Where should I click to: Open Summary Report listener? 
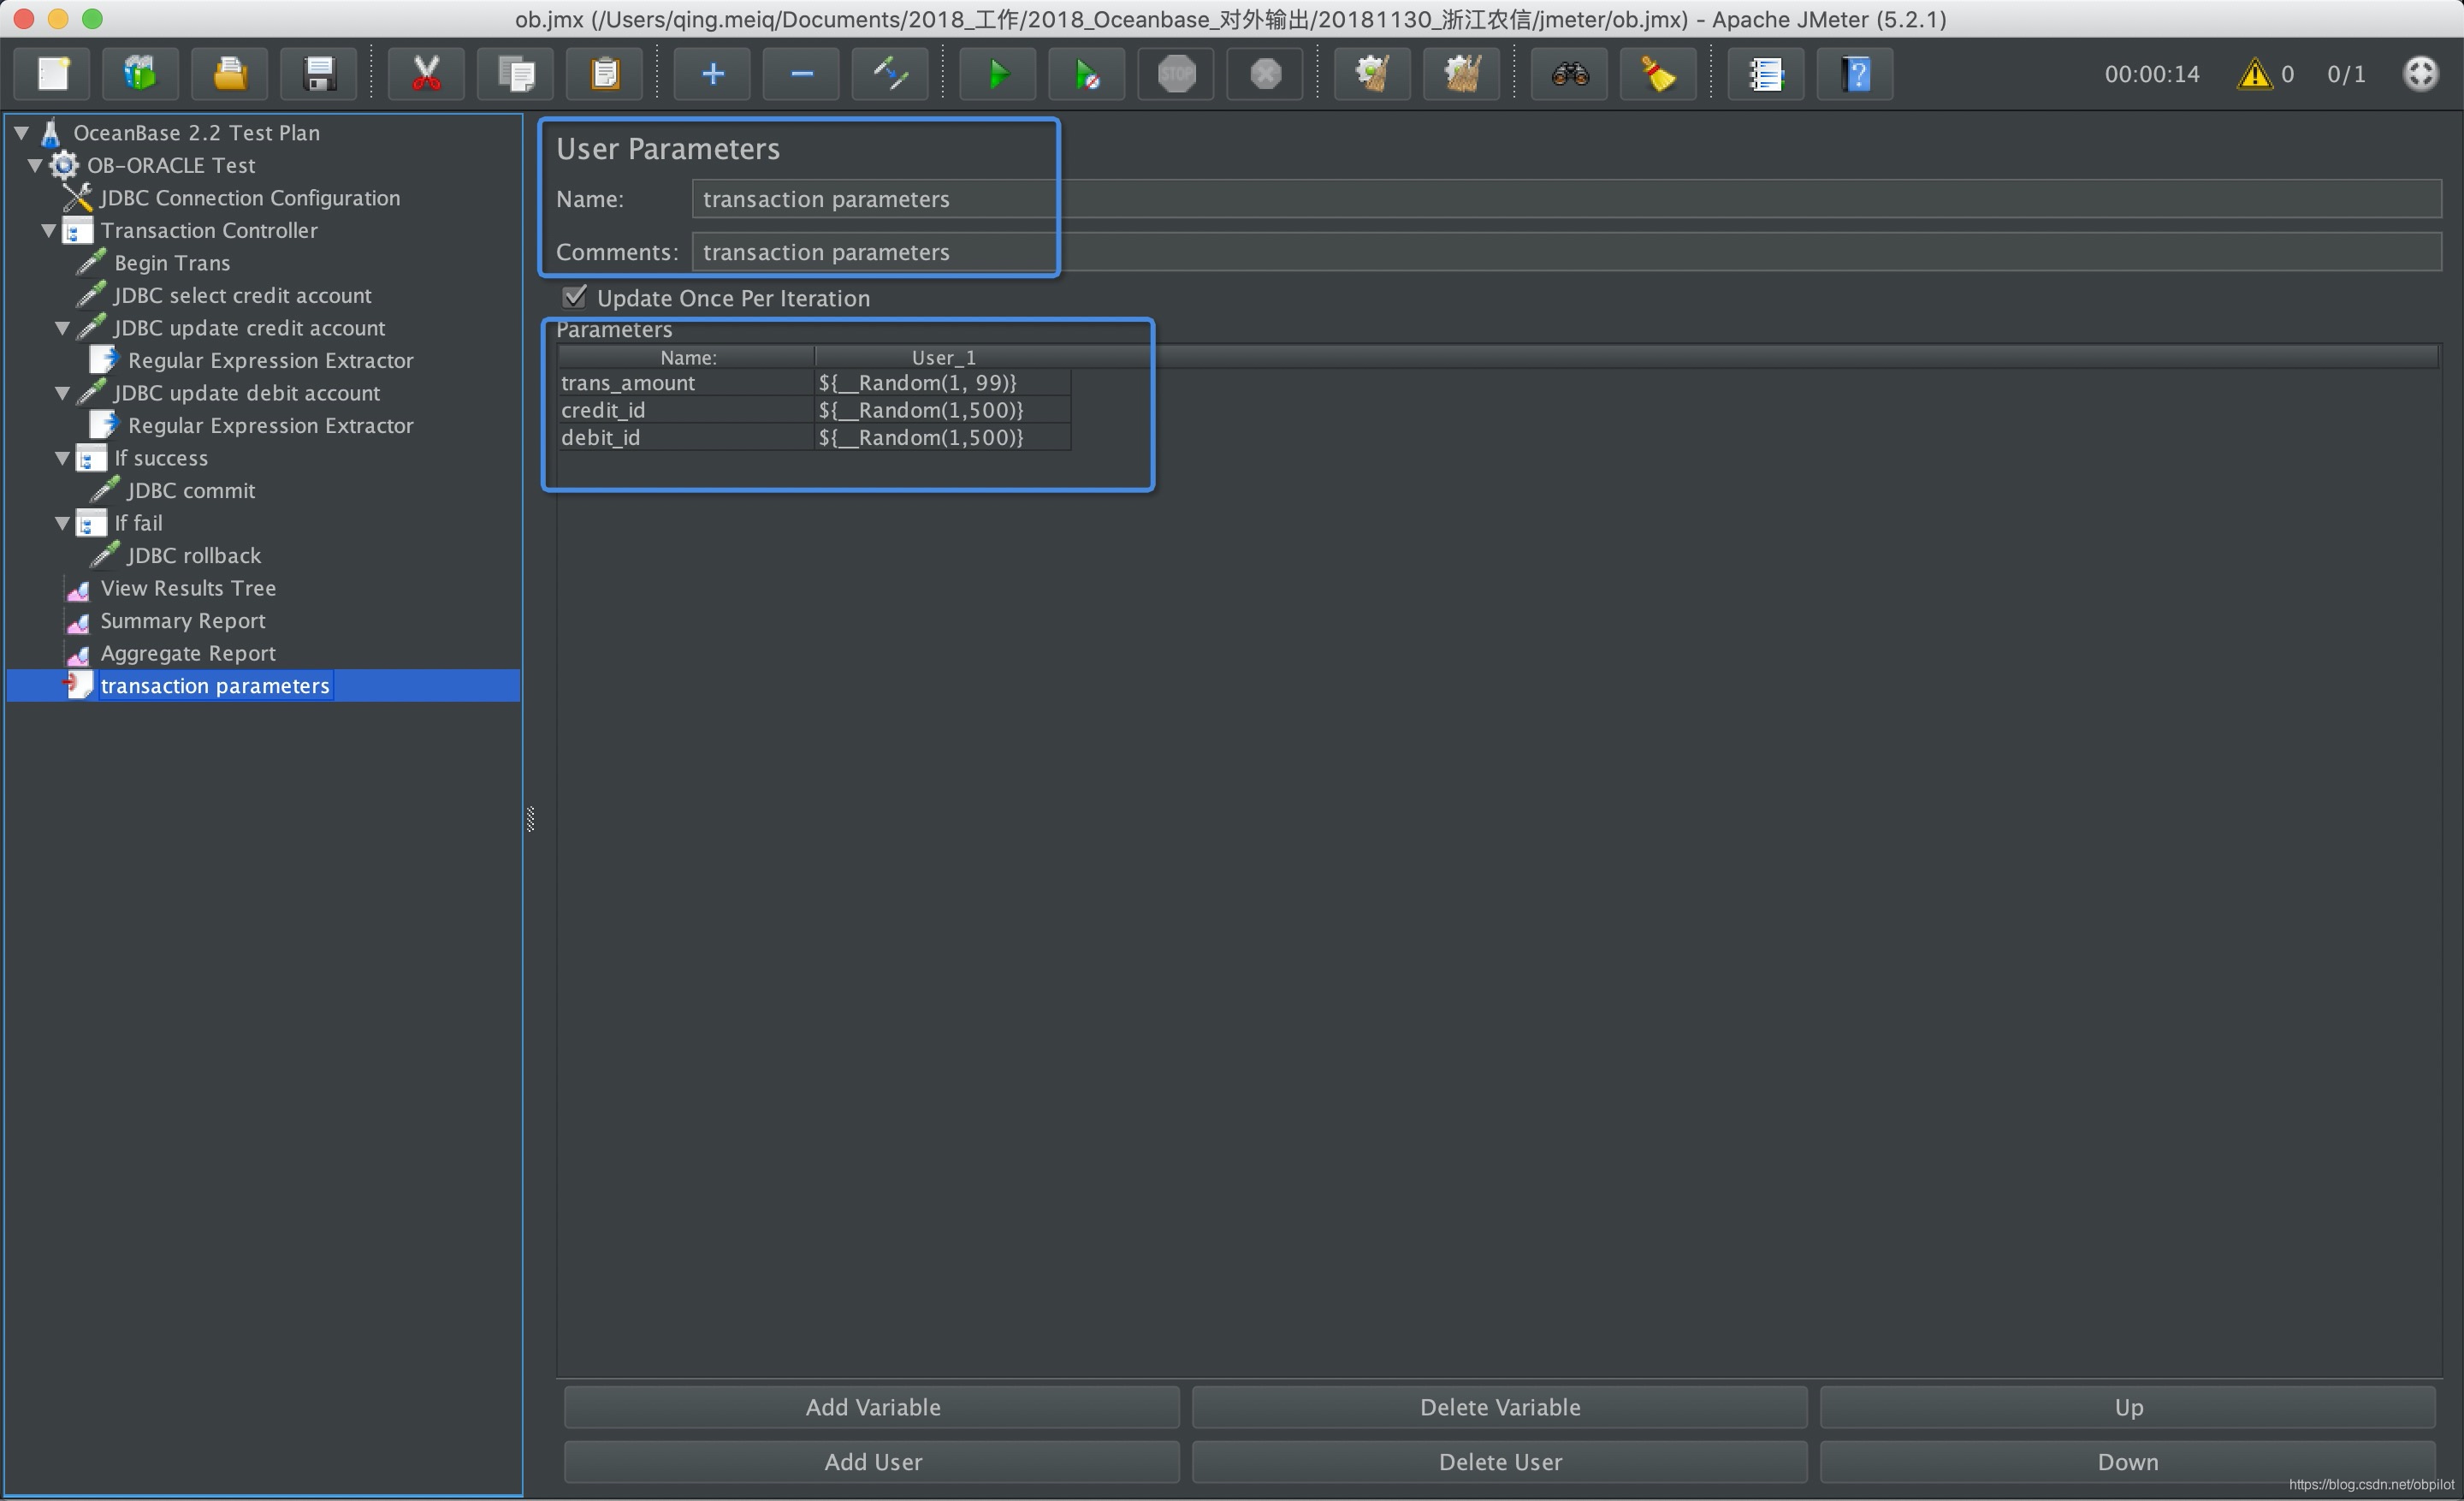pos(183,621)
